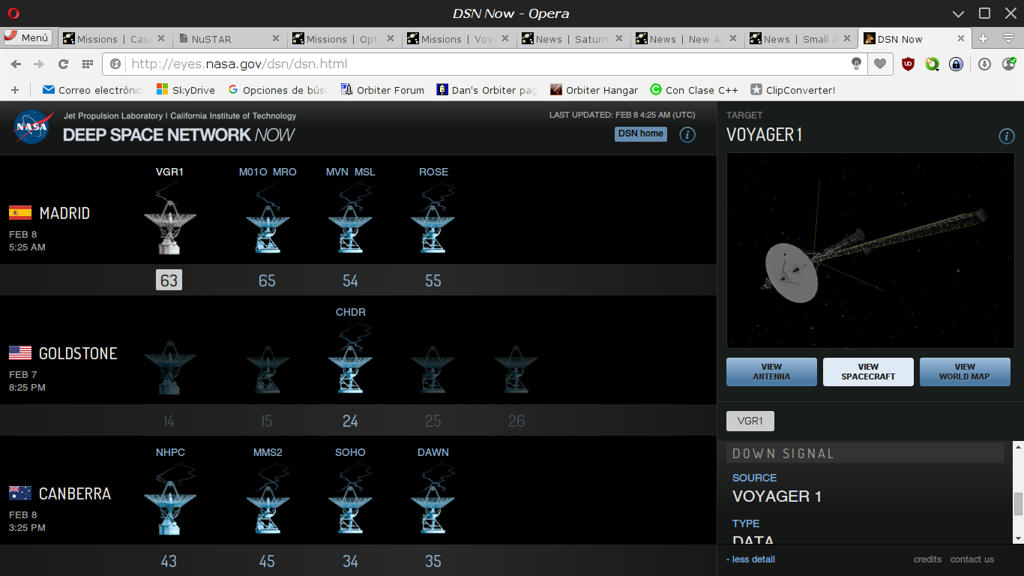Open info icon beside Voyager 1 target
Image resolution: width=1024 pixels, height=576 pixels.
tap(1006, 136)
